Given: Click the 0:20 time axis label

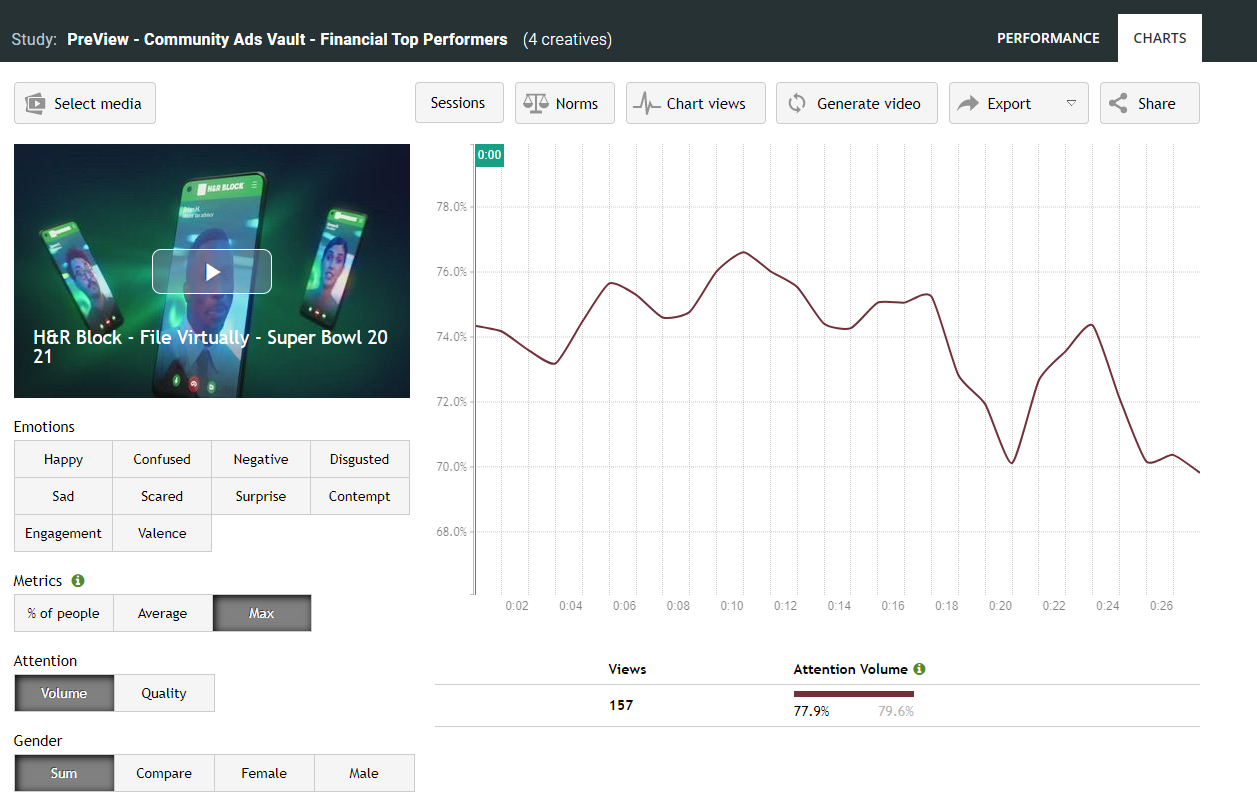Looking at the screenshot, I should (x=1000, y=606).
